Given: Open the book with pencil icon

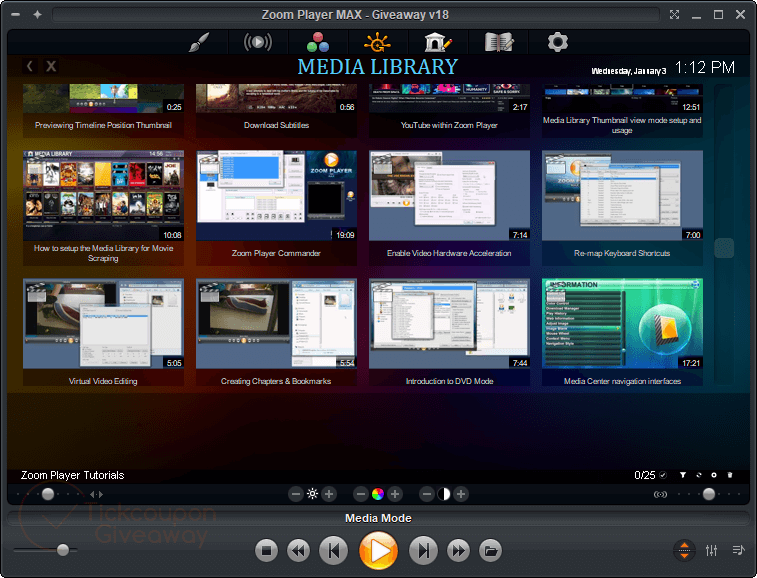Looking at the screenshot, I should point(499,42).
